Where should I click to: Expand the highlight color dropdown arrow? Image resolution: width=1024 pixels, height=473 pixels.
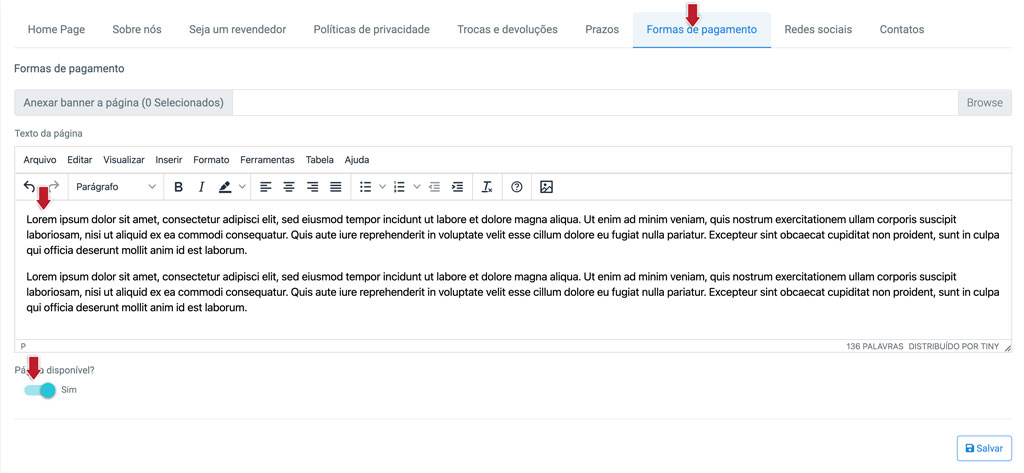[x=242, y=187]
